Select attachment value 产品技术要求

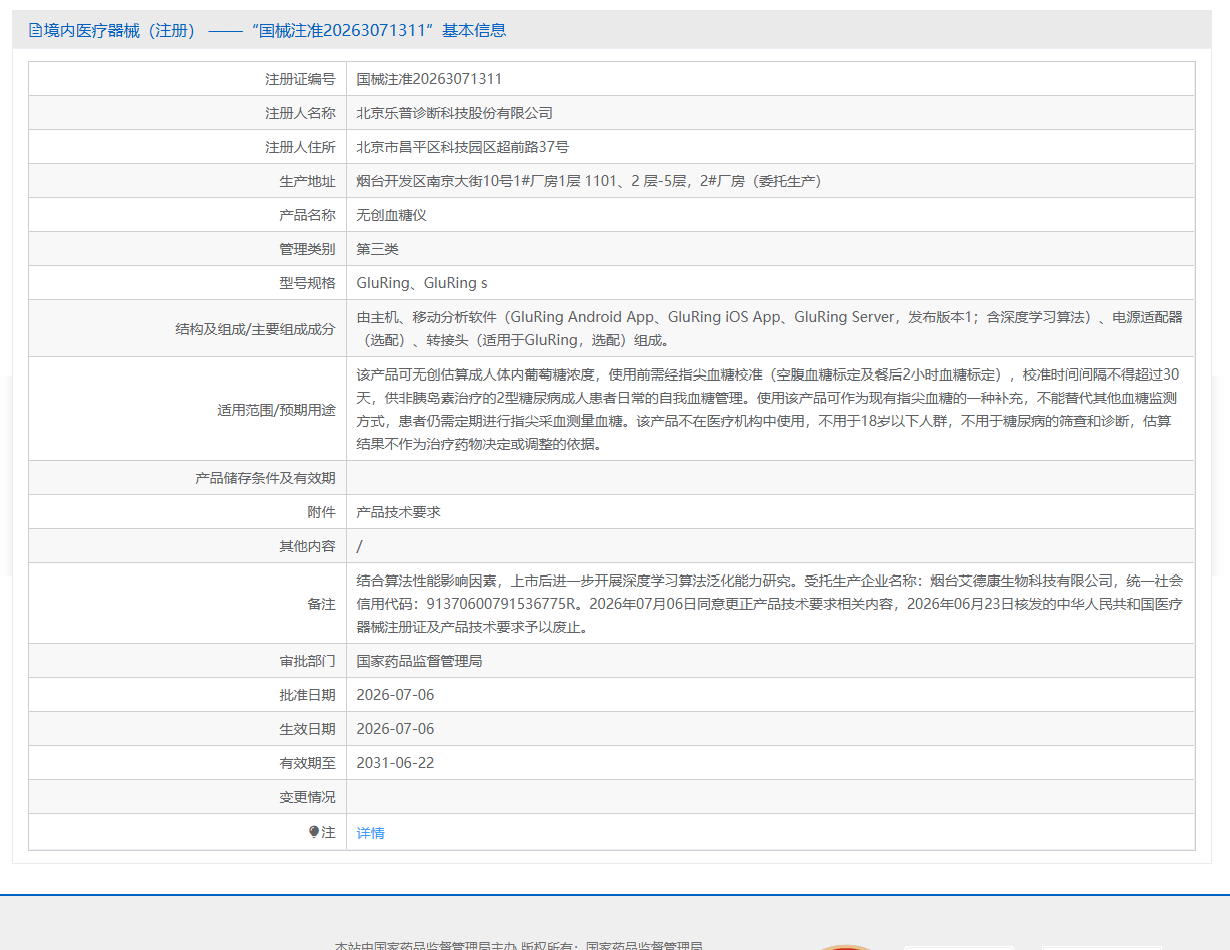coord(399,512)
